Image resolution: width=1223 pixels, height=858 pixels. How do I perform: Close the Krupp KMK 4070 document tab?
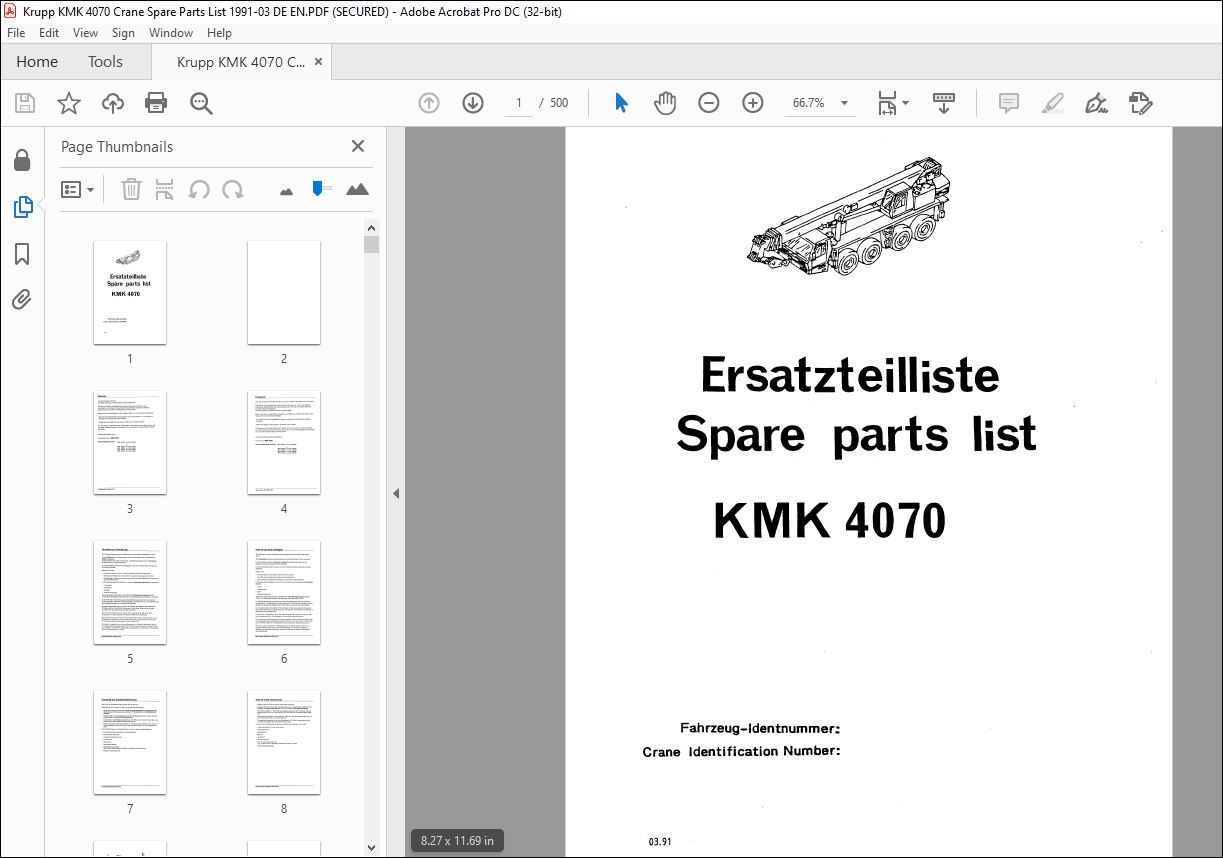319,62
